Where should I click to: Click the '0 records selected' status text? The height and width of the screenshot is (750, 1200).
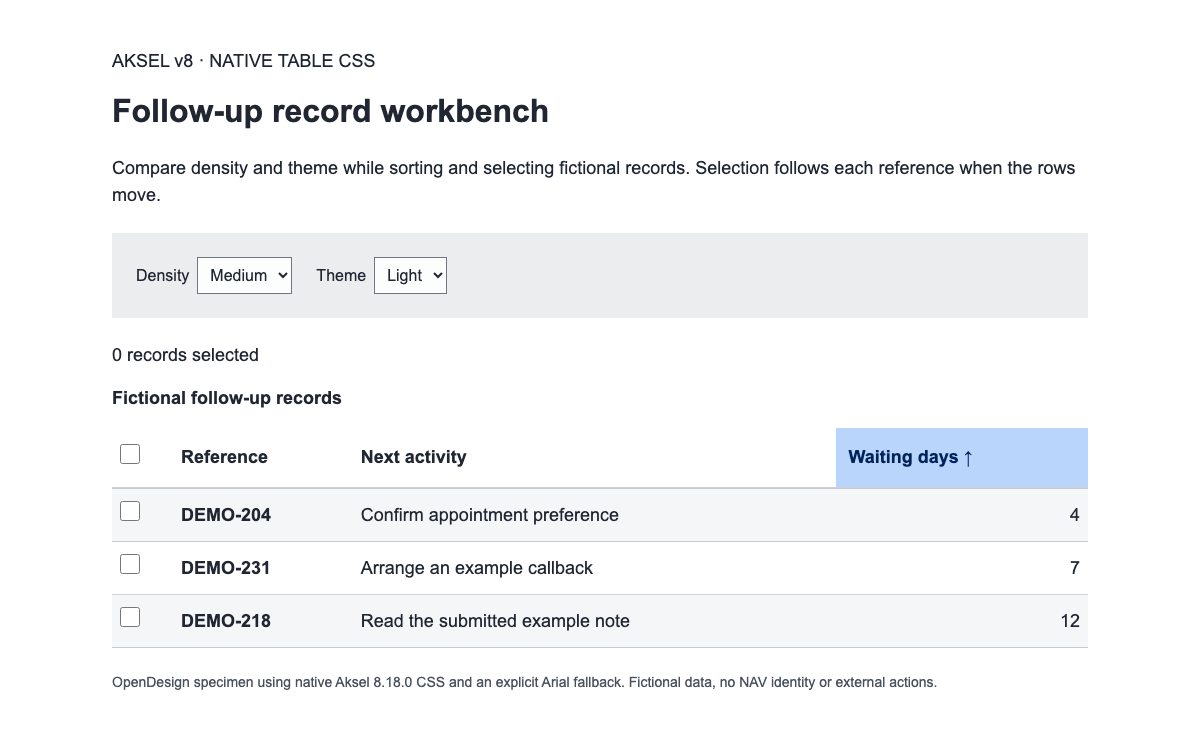(185, 355)
